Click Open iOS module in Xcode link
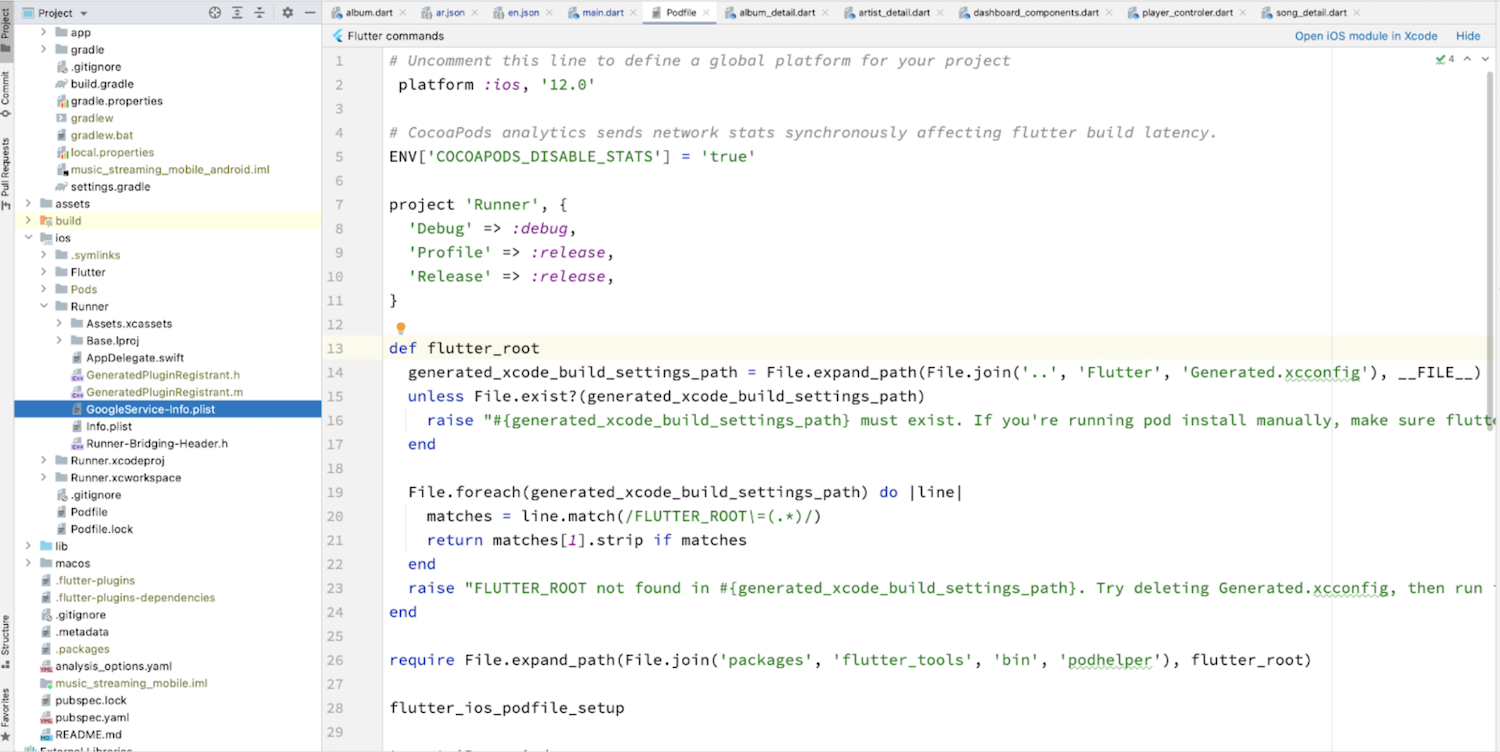This screenshot has height=752, width=1500. coord(1366,36)
